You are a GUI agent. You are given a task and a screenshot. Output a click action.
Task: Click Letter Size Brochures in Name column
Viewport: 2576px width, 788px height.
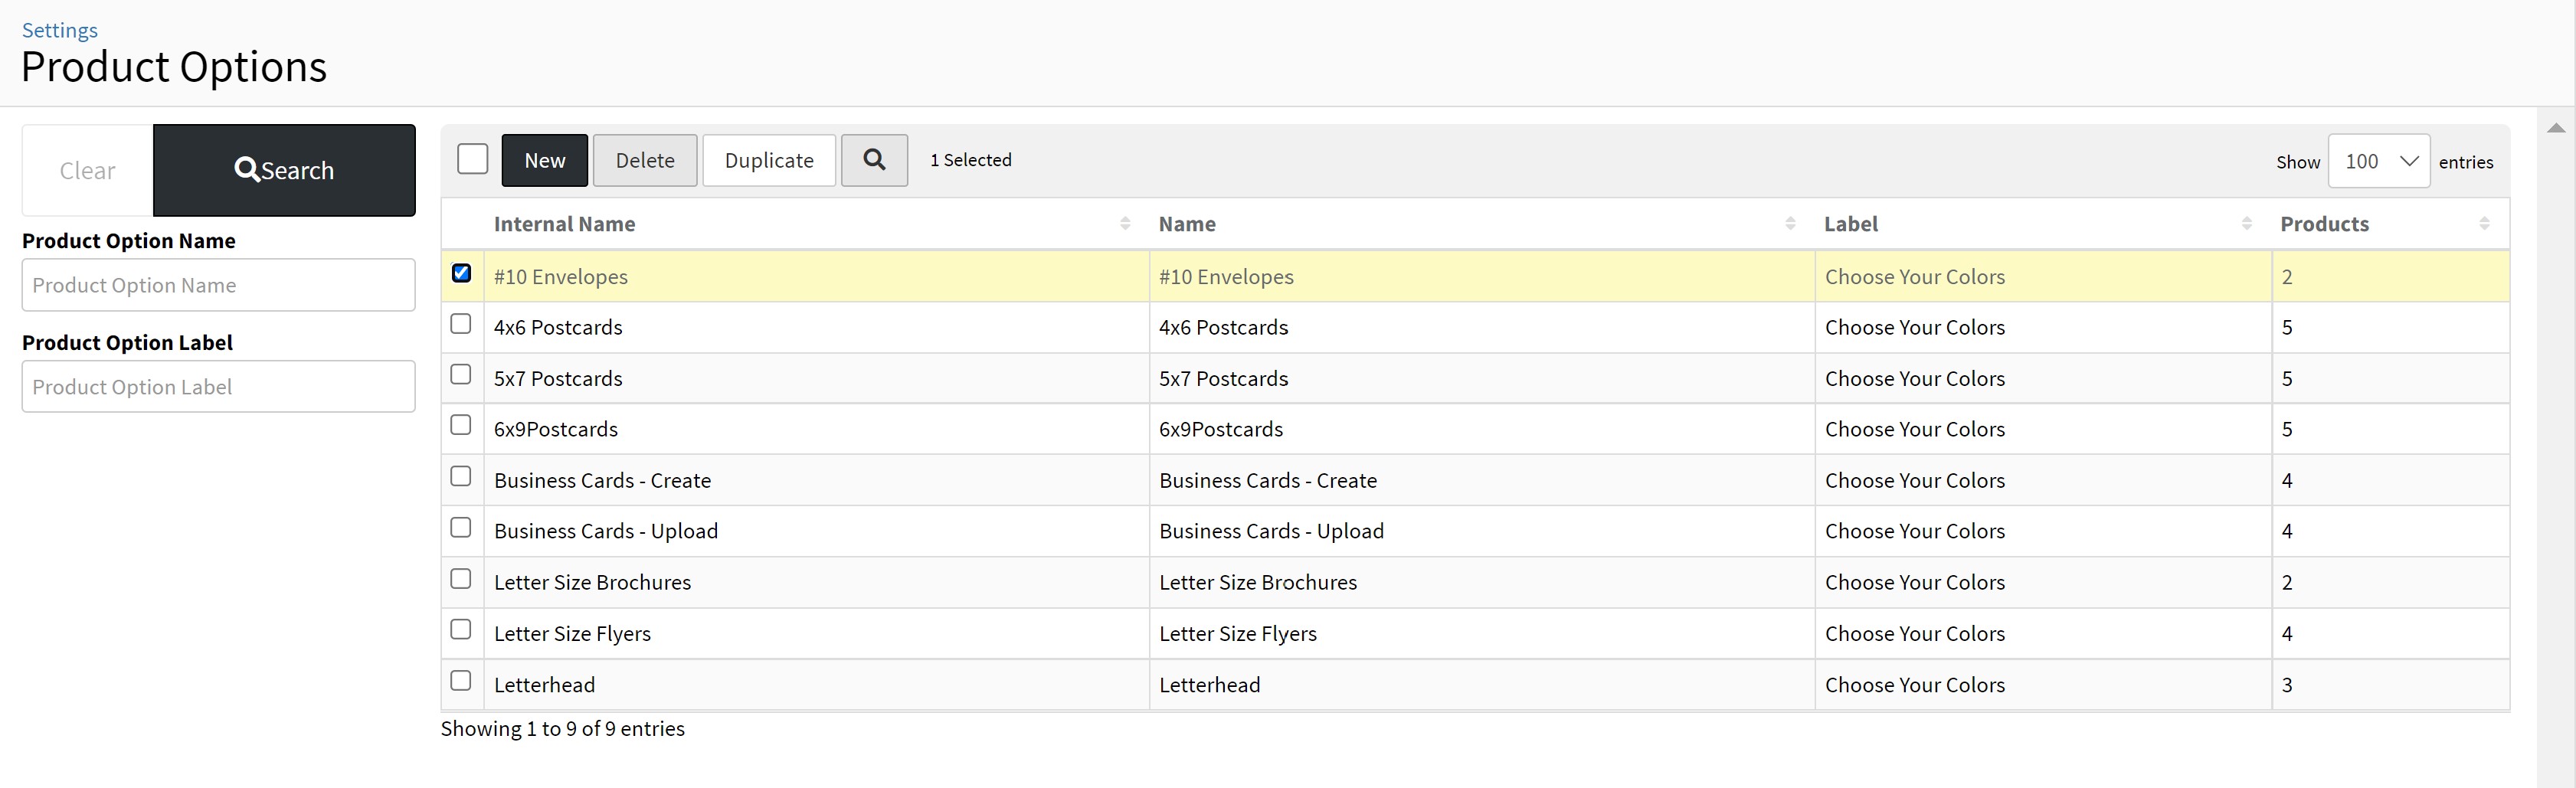(x=1258, y=582)
